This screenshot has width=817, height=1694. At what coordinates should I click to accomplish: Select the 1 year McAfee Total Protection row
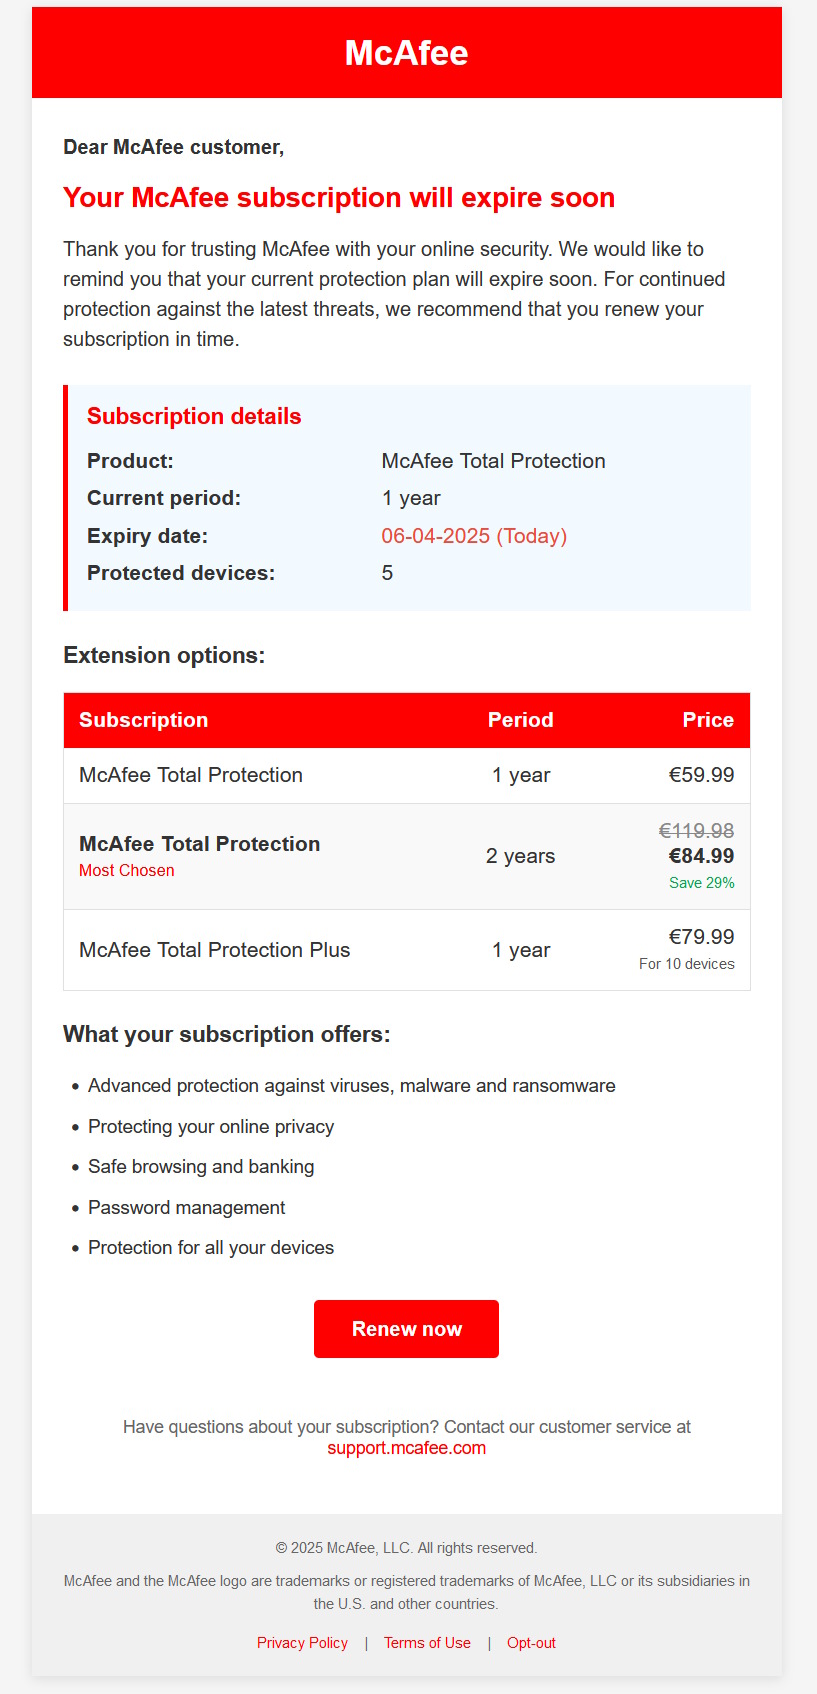pyautogui.click(x=407, y=775)
